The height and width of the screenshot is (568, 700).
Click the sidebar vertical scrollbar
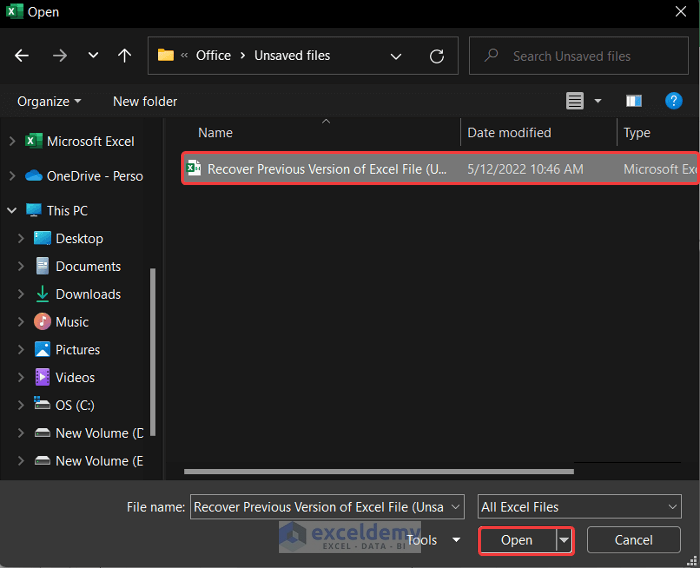pos(153,352)
